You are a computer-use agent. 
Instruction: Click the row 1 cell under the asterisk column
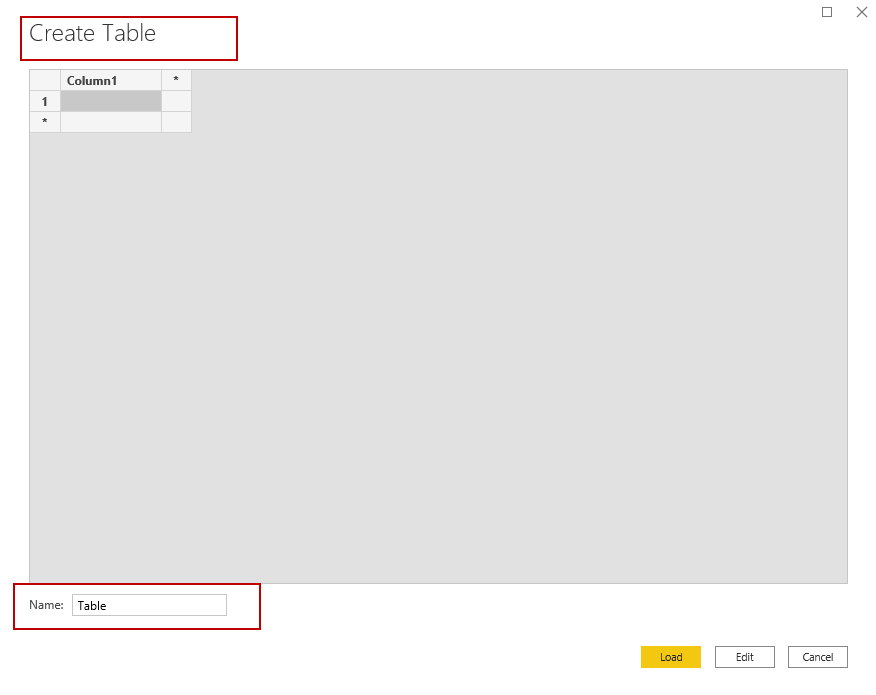176,101
